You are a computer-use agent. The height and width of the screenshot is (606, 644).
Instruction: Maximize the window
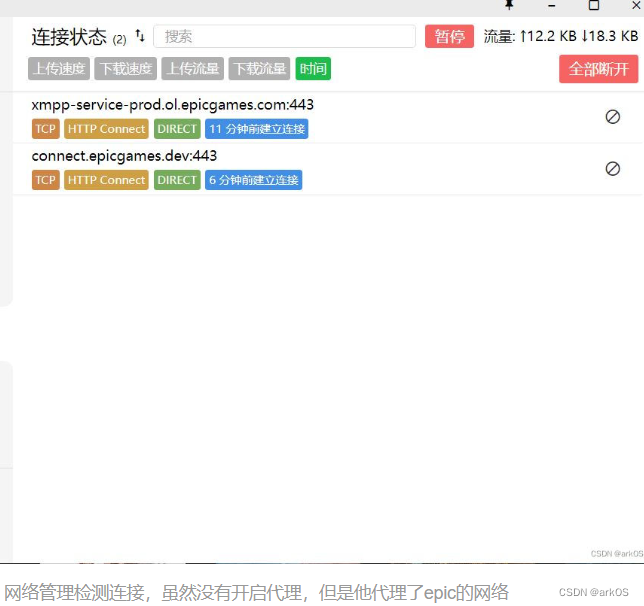pos(594,5)
